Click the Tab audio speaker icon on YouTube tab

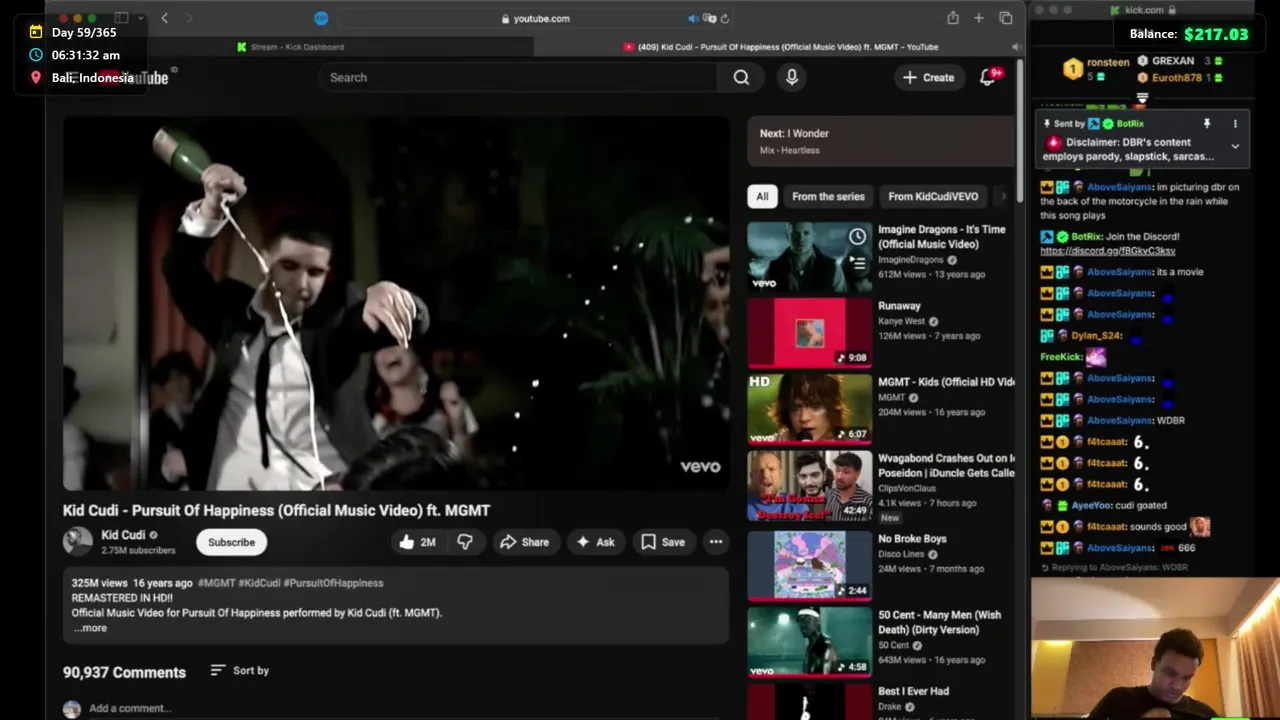tap(1016, 47)
